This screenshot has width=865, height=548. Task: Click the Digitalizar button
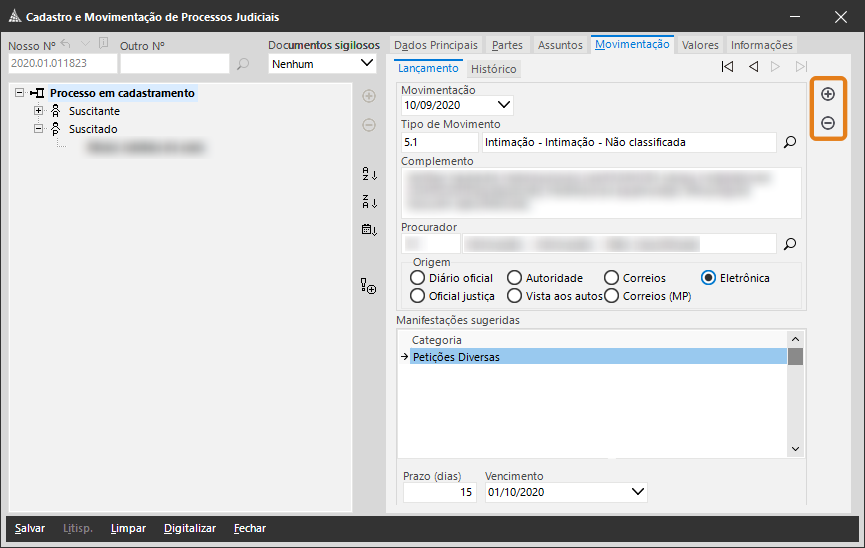point(189,528)
